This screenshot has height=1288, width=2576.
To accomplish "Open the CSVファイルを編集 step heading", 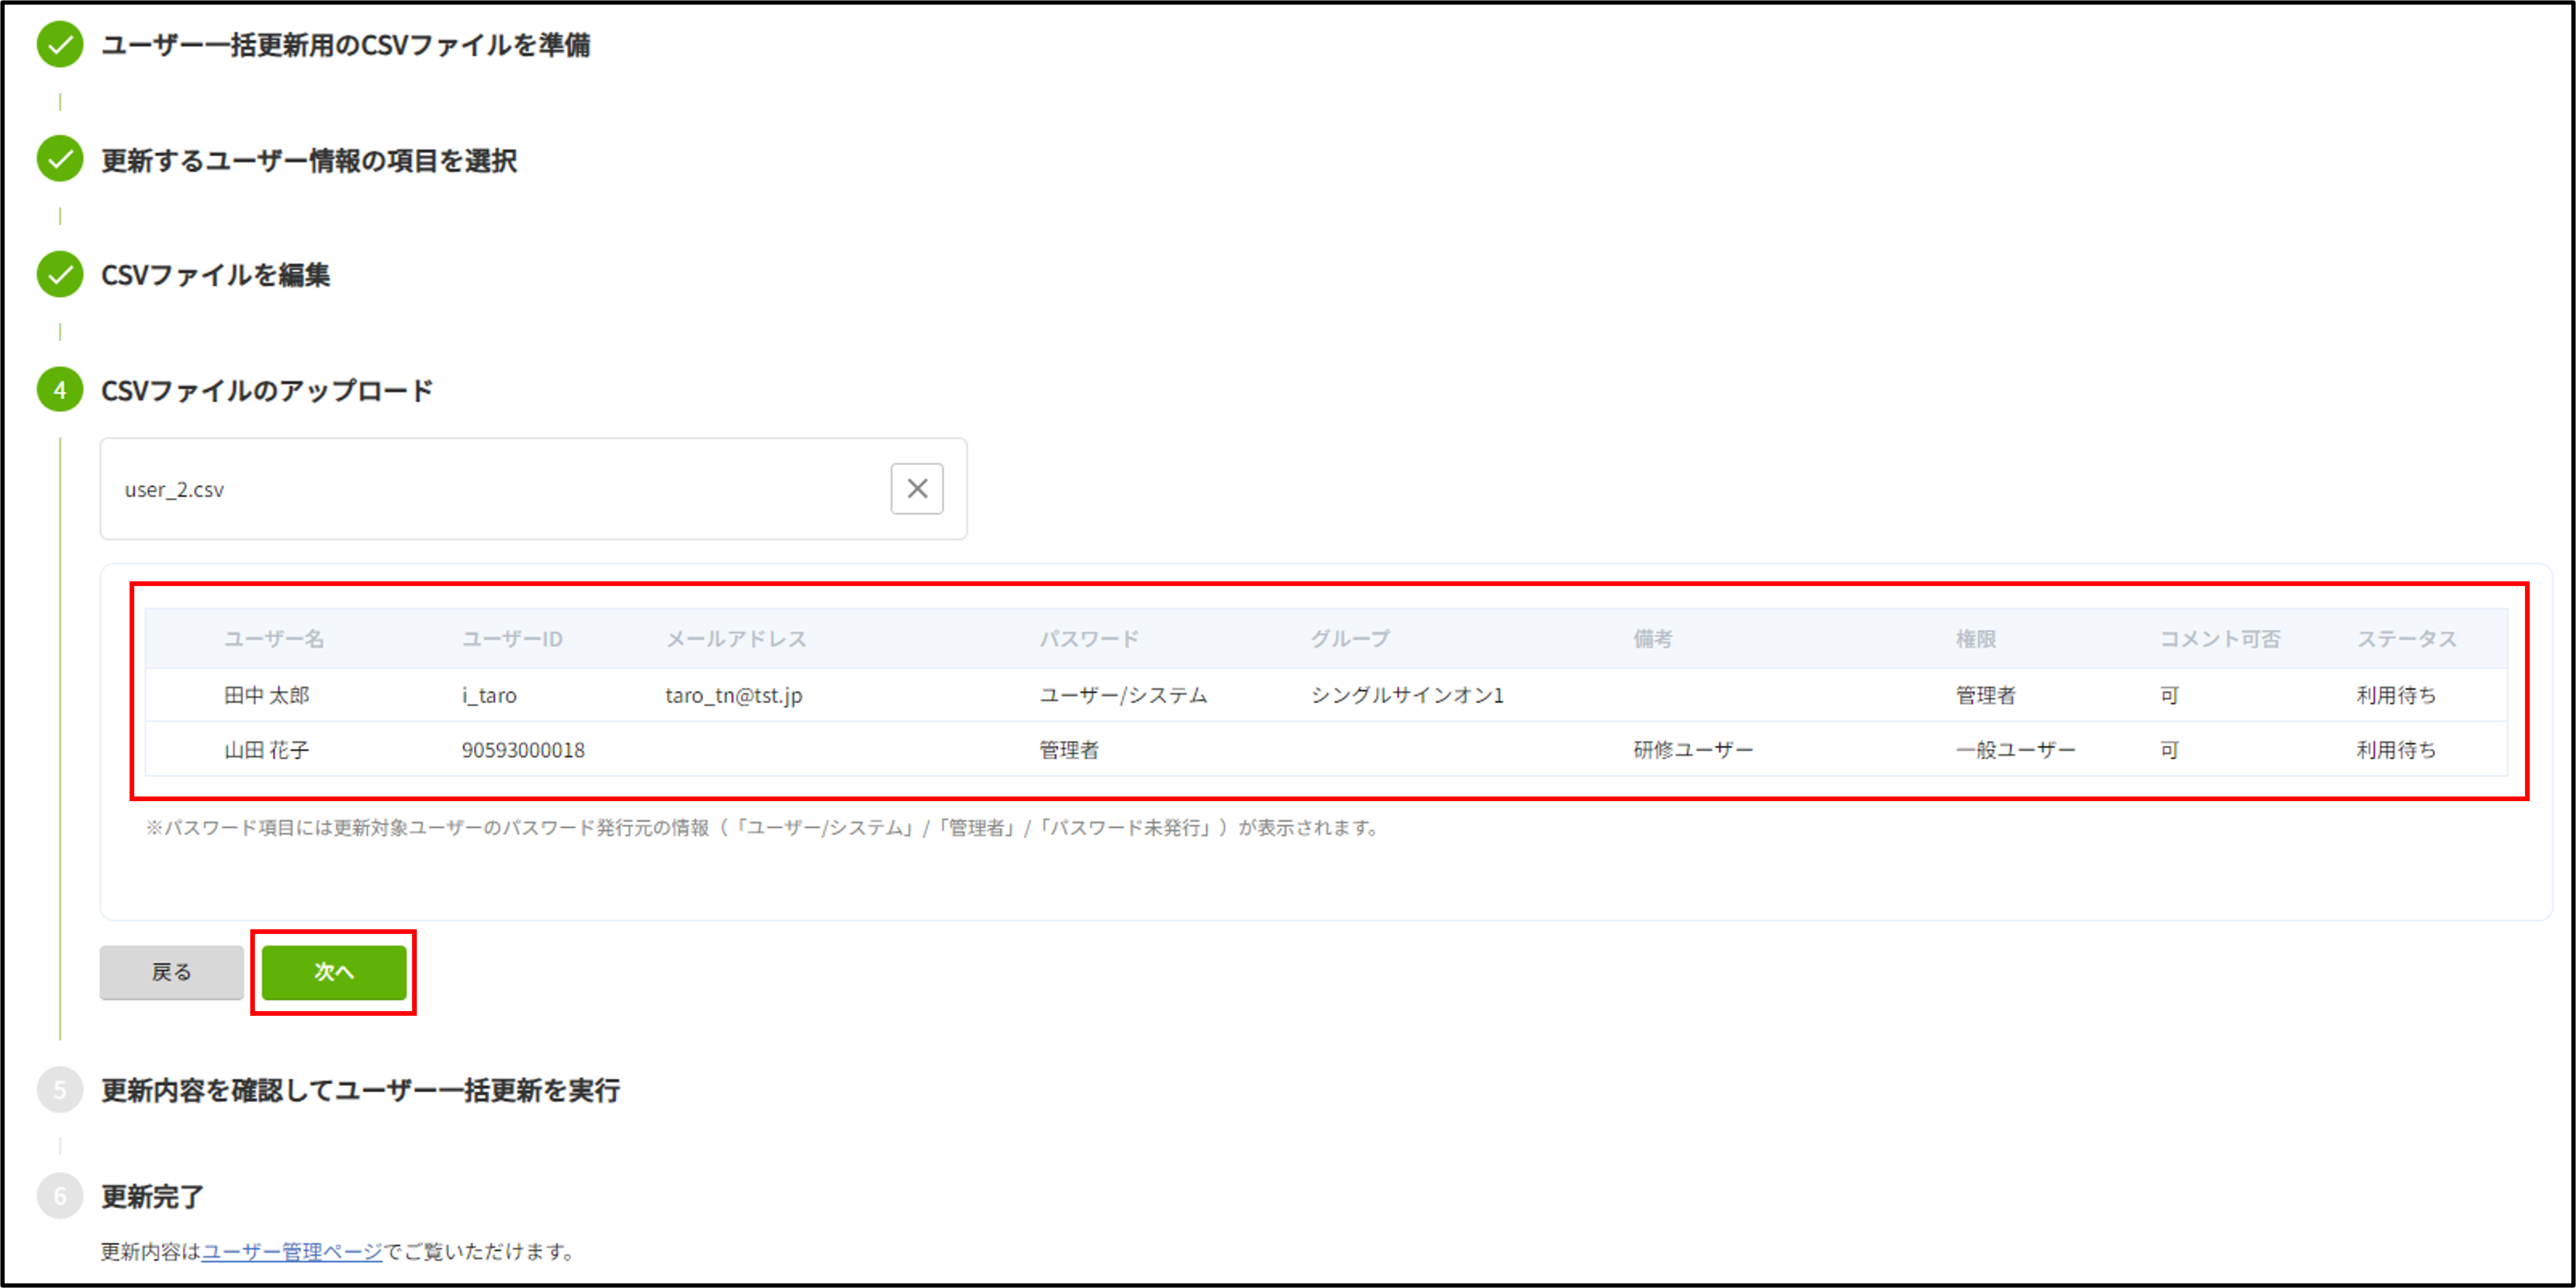I will pyautogui.click(x=215, y=275).
